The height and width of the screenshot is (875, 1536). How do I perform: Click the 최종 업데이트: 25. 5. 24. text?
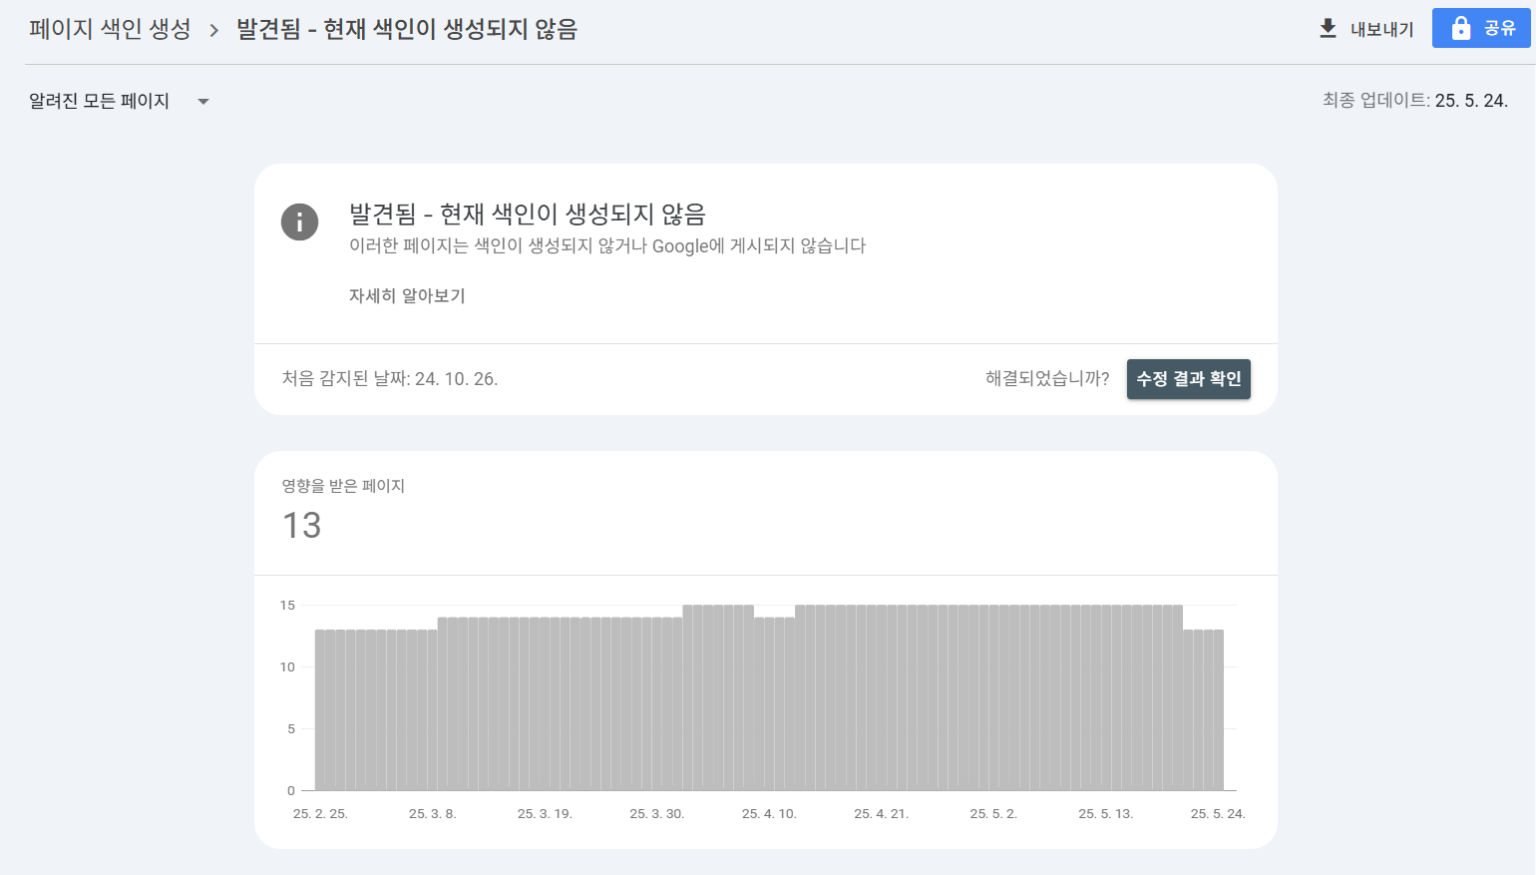1415,100
